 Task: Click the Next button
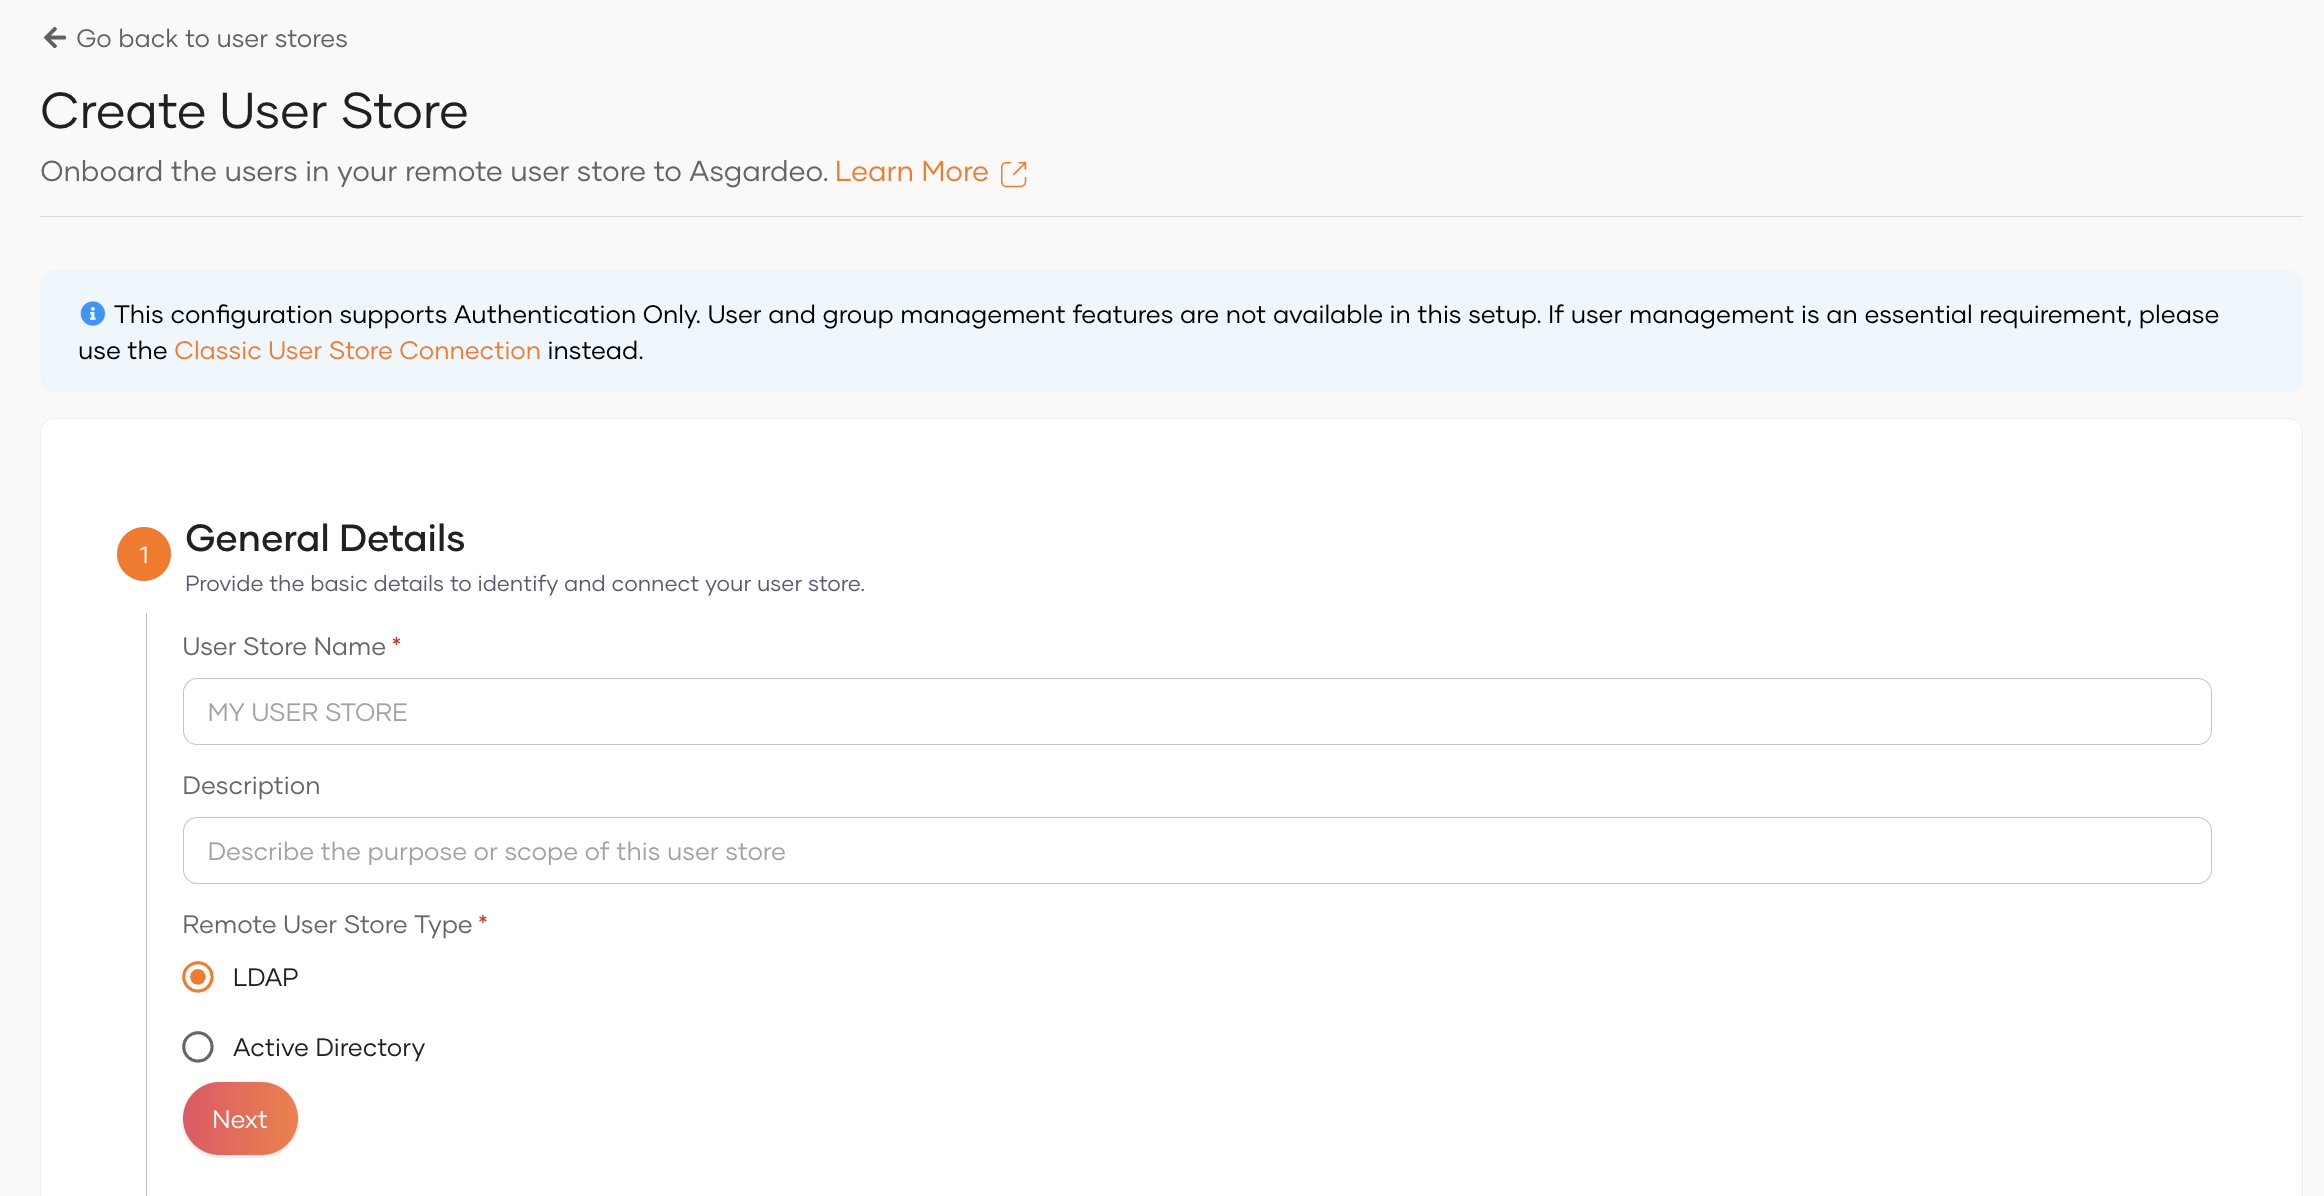point(240,1119)
